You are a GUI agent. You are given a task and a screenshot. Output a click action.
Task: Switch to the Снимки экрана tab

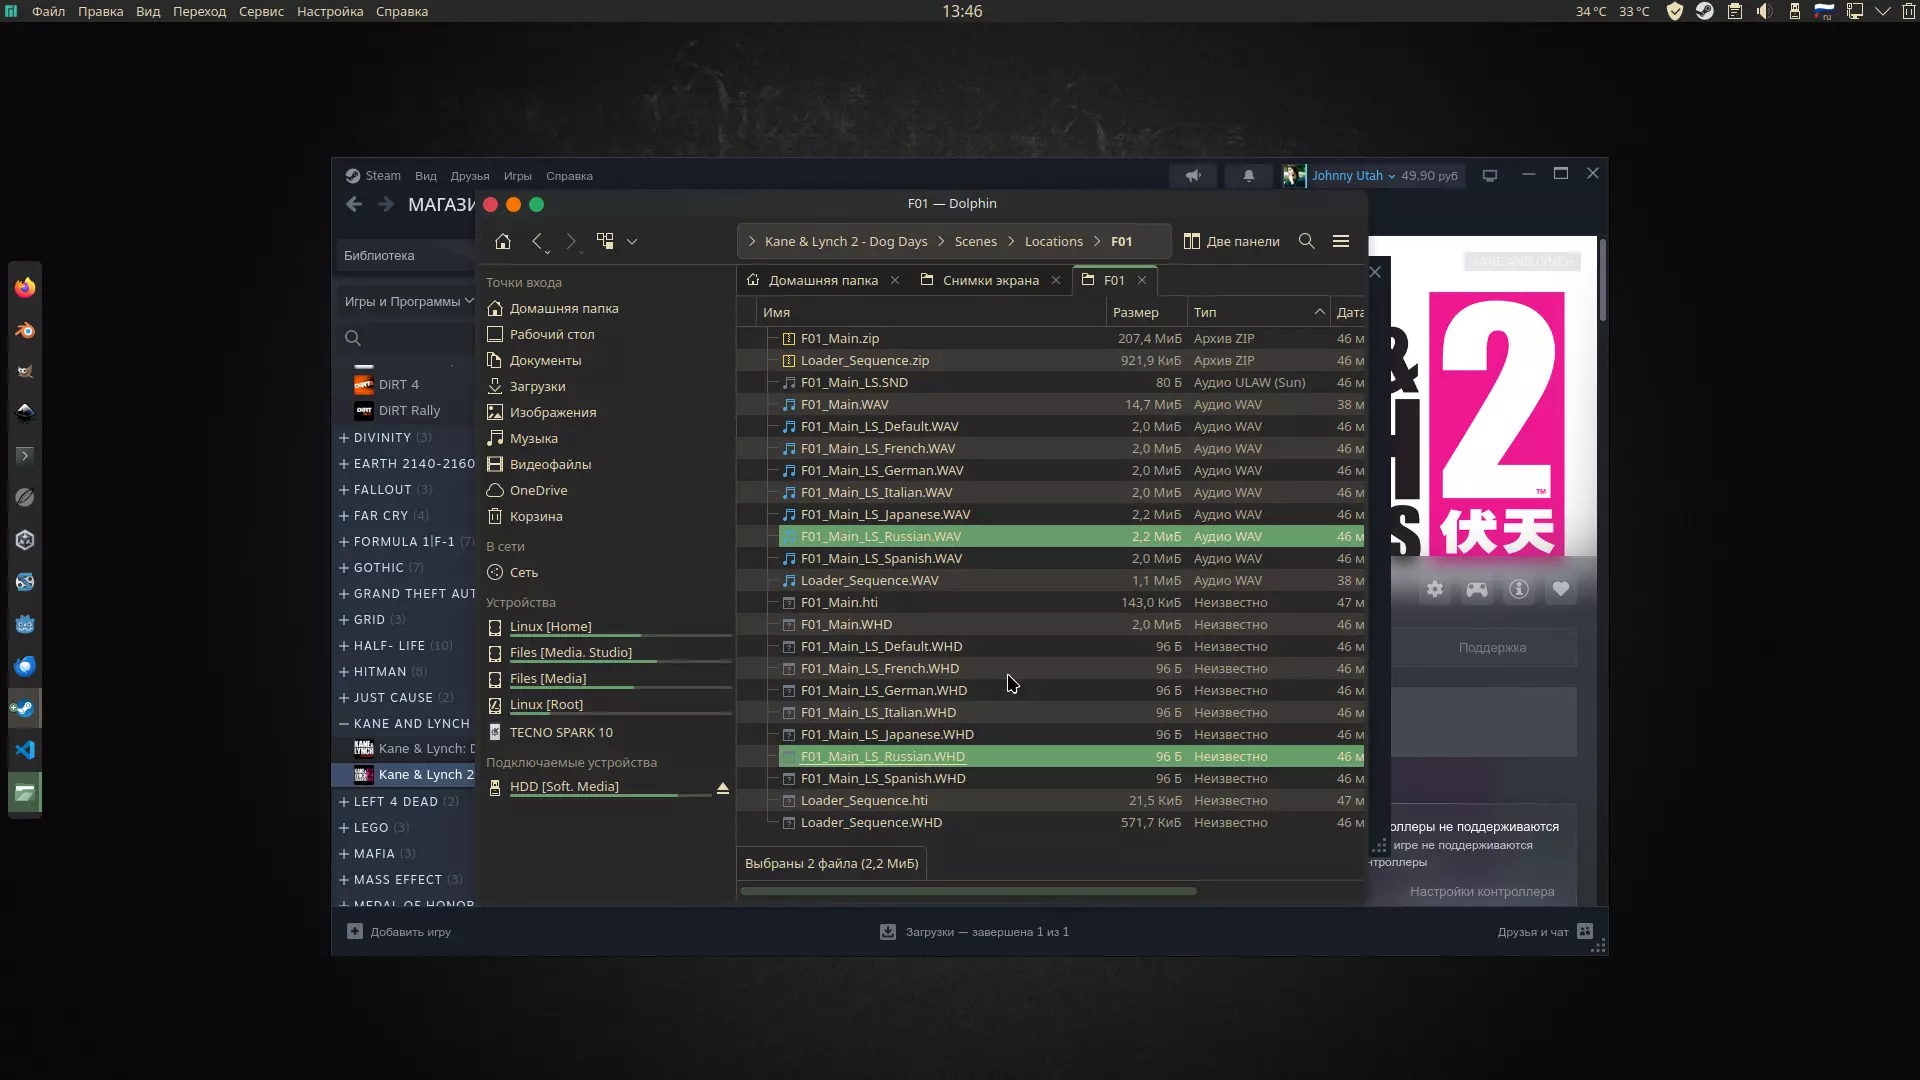pyautogui.click(x=990, y=280)
